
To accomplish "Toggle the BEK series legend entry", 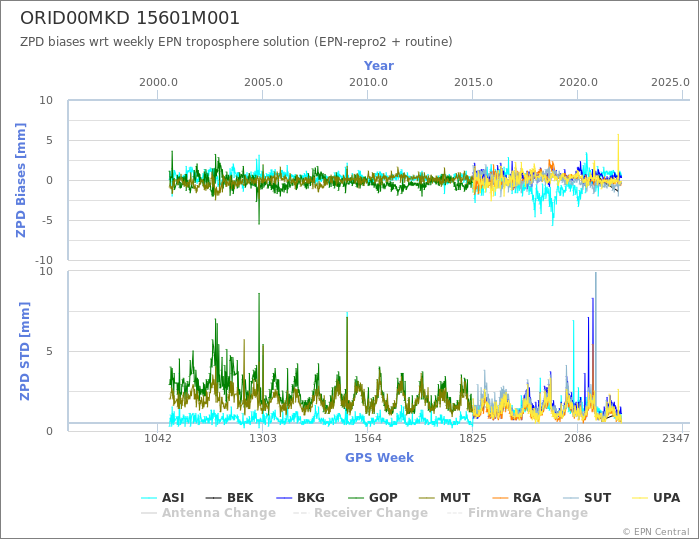I will point(229,498).
